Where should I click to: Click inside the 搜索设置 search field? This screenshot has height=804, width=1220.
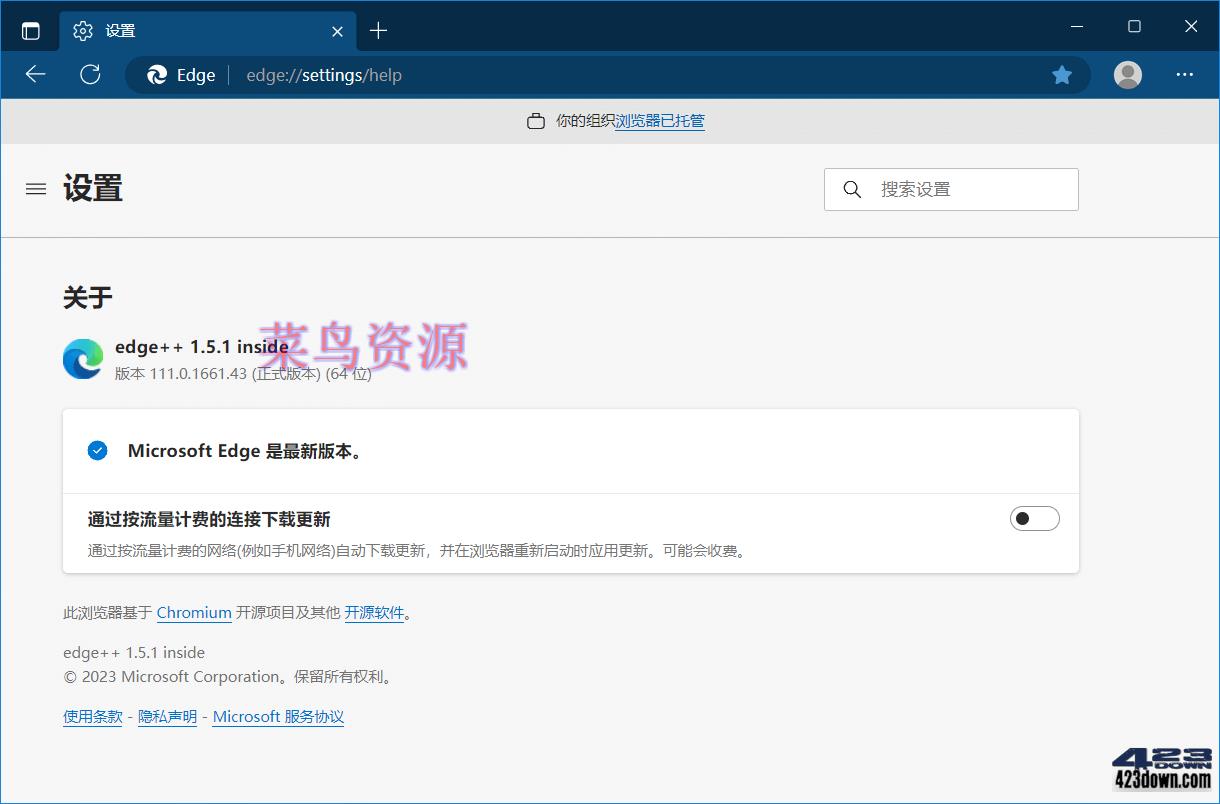click(950, 189)
